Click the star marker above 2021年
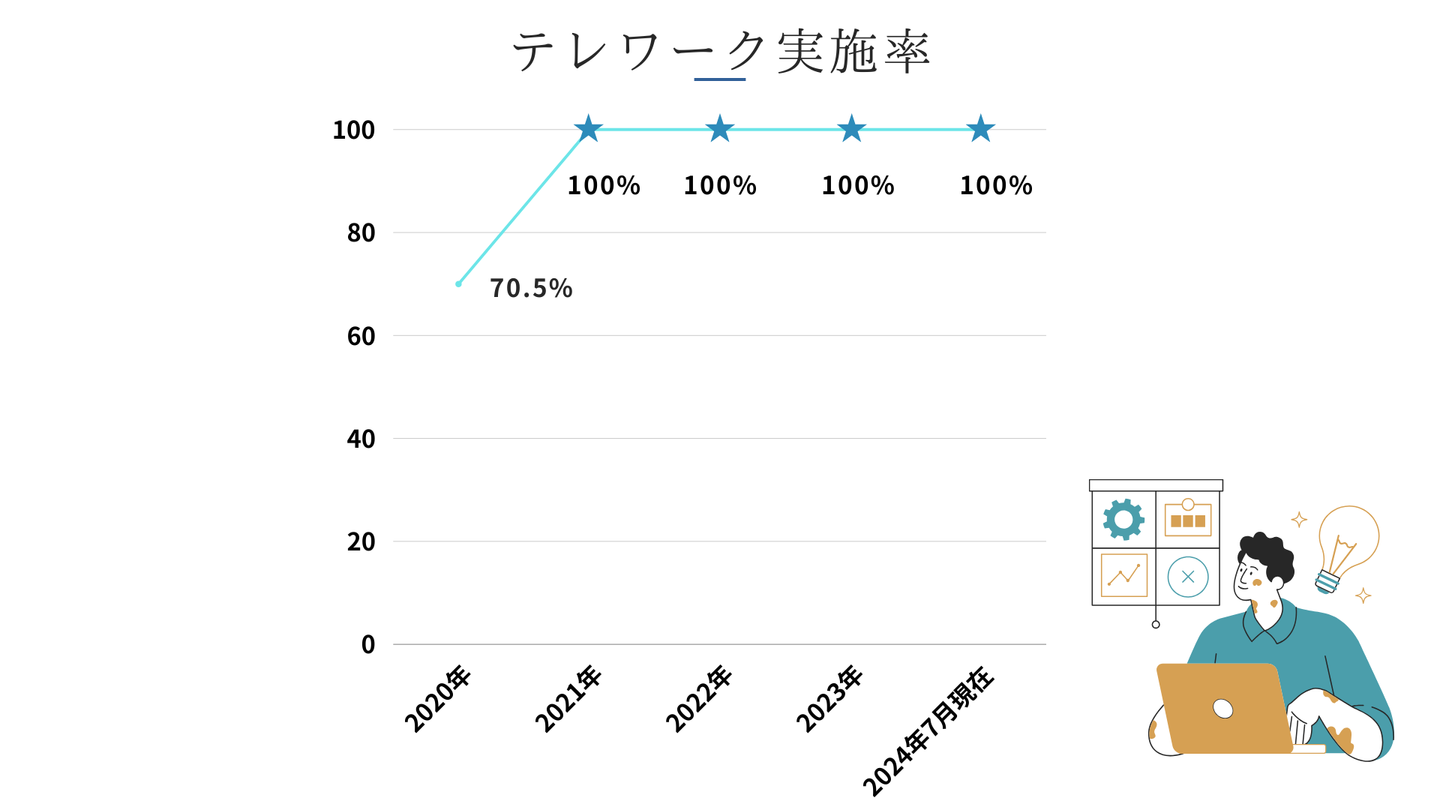1440x810 pixels. click(x=589, y=129)
